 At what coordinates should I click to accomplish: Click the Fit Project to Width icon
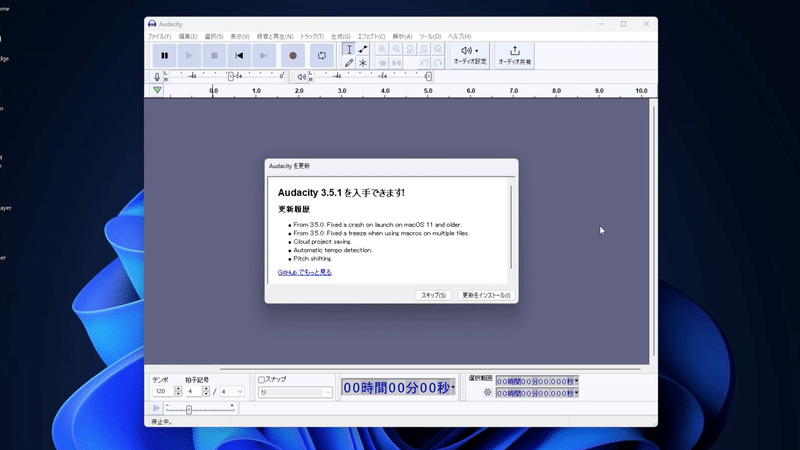point(424,49)
